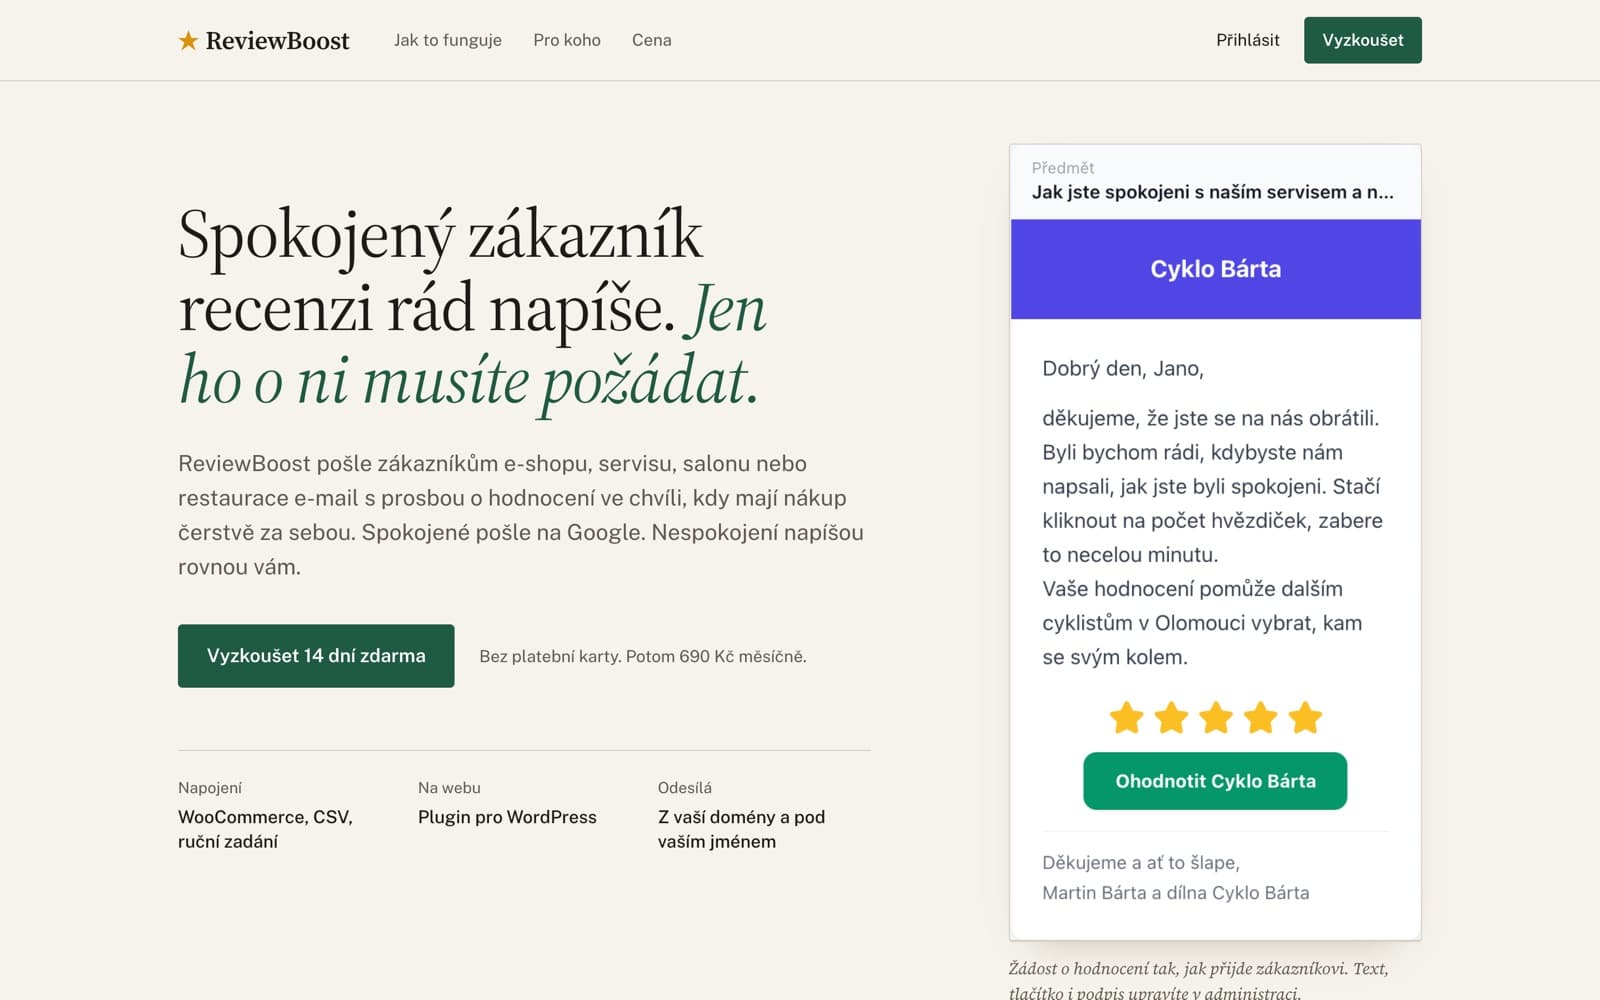This screenshot has height=1000, width=1600.
Task: Click the second rating star in email preview
Action: click(x=1171, y=717)
